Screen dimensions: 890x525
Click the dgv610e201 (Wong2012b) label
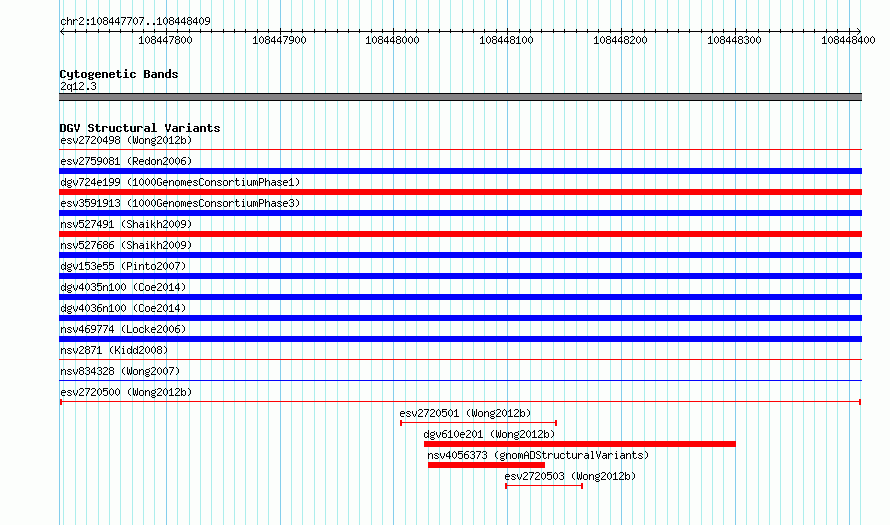489,434
